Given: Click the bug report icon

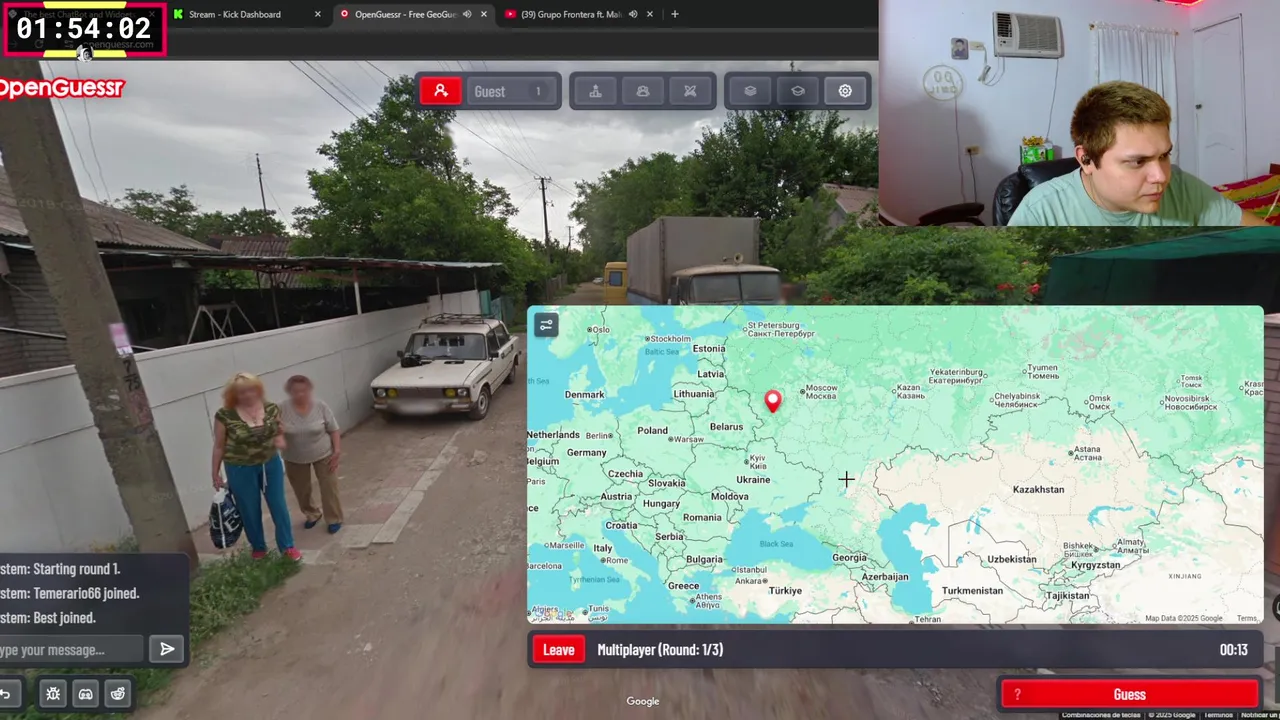Looking at the screenshot, I should click(53, 693).
